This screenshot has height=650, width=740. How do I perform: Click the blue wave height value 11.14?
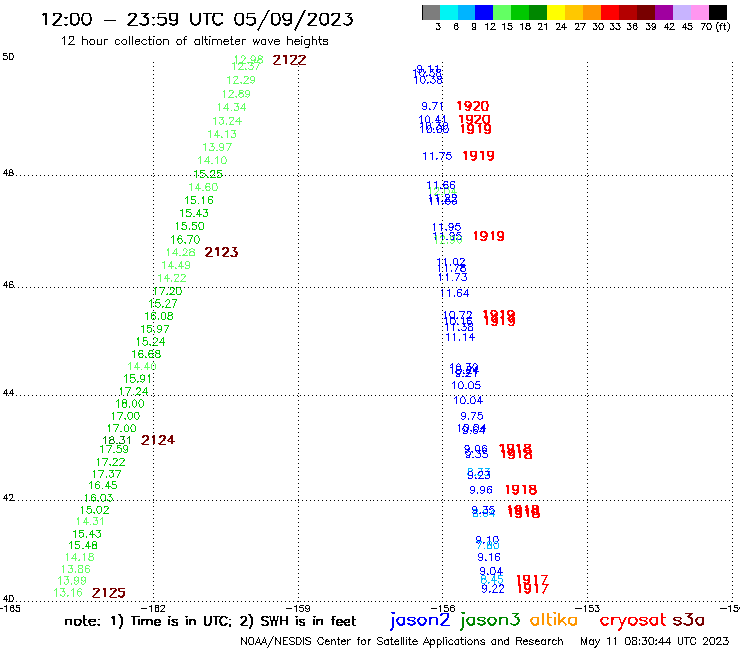460,337
